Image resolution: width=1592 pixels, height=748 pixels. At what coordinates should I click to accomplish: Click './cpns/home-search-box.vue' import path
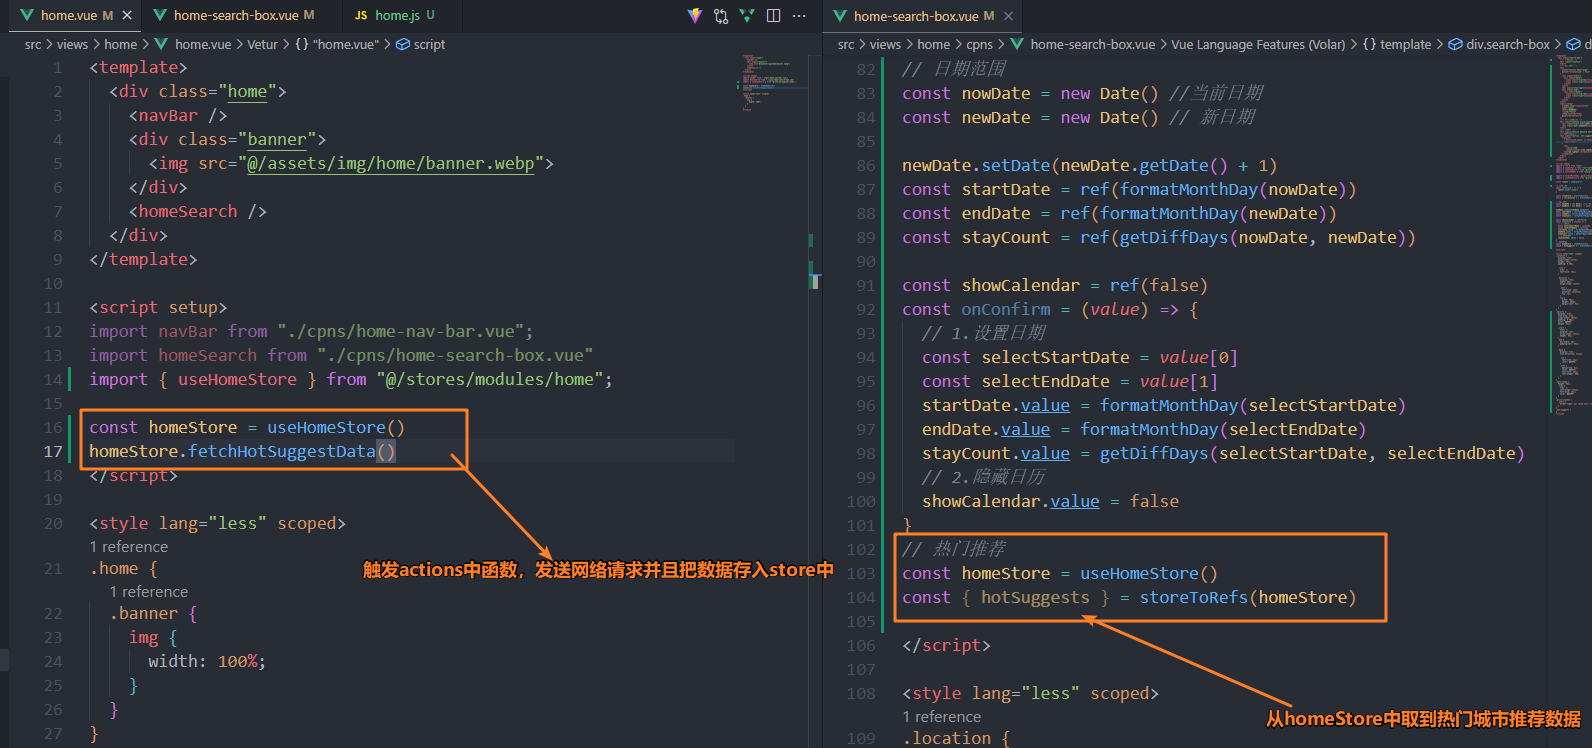(x=455, y=355)
